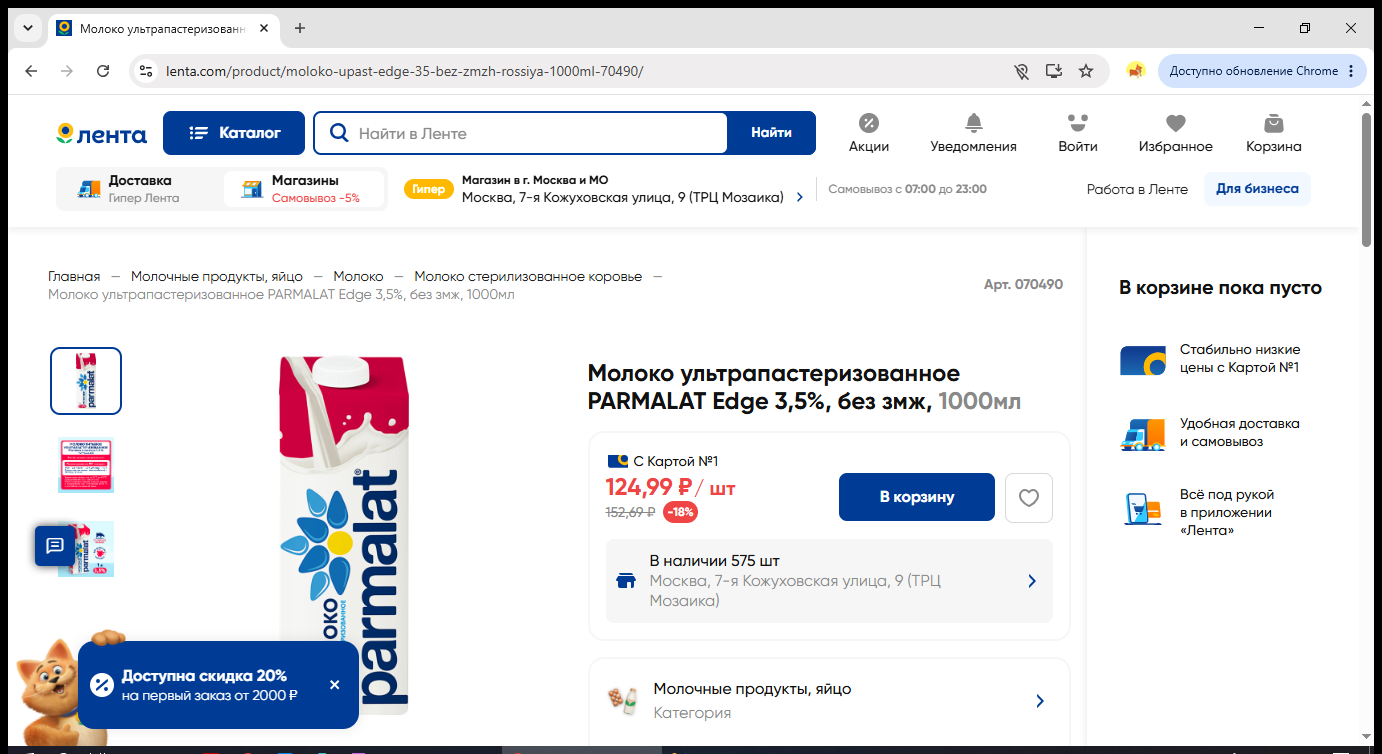
Task: Close the 20% discount popup
Action: point(334,685)
